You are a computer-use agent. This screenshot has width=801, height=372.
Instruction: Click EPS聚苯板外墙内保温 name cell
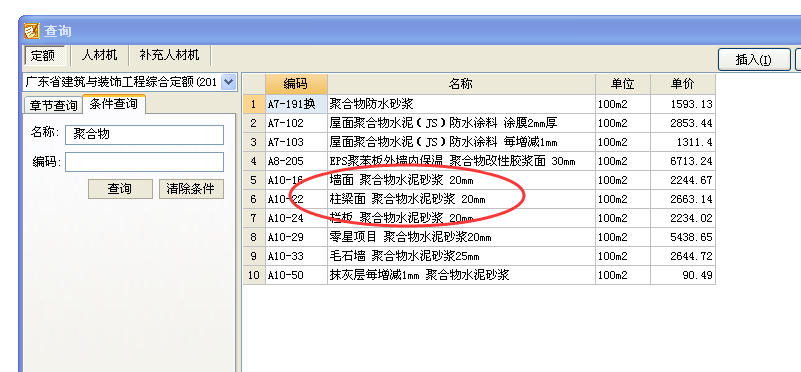(461, 161)
